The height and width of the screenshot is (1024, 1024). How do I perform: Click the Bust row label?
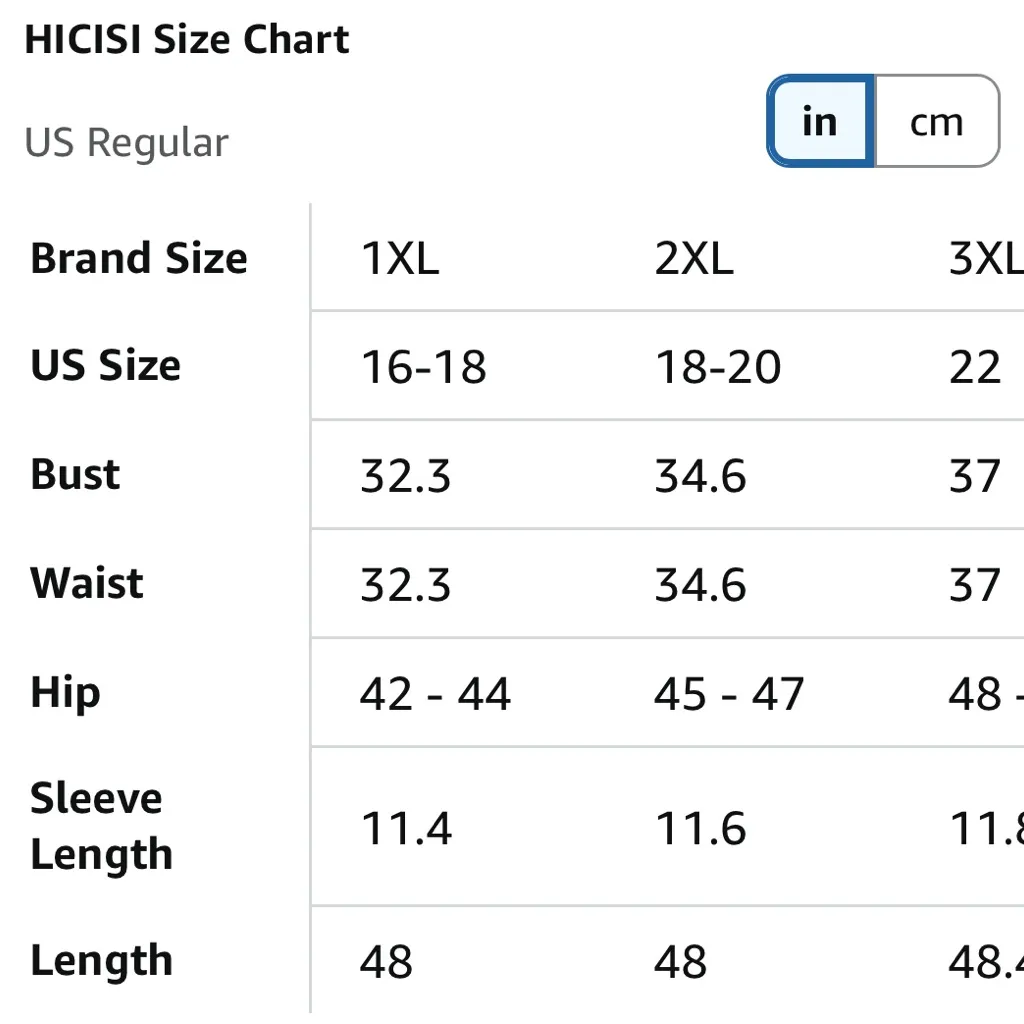[73, 475]
